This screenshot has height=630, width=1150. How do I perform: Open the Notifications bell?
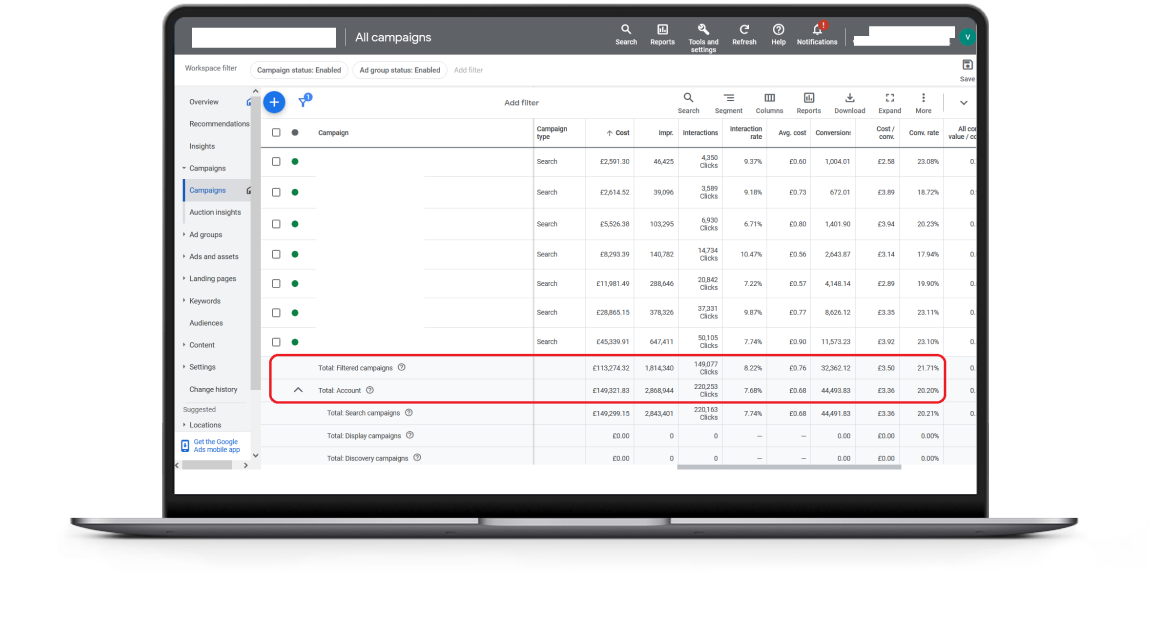[817, 31]
